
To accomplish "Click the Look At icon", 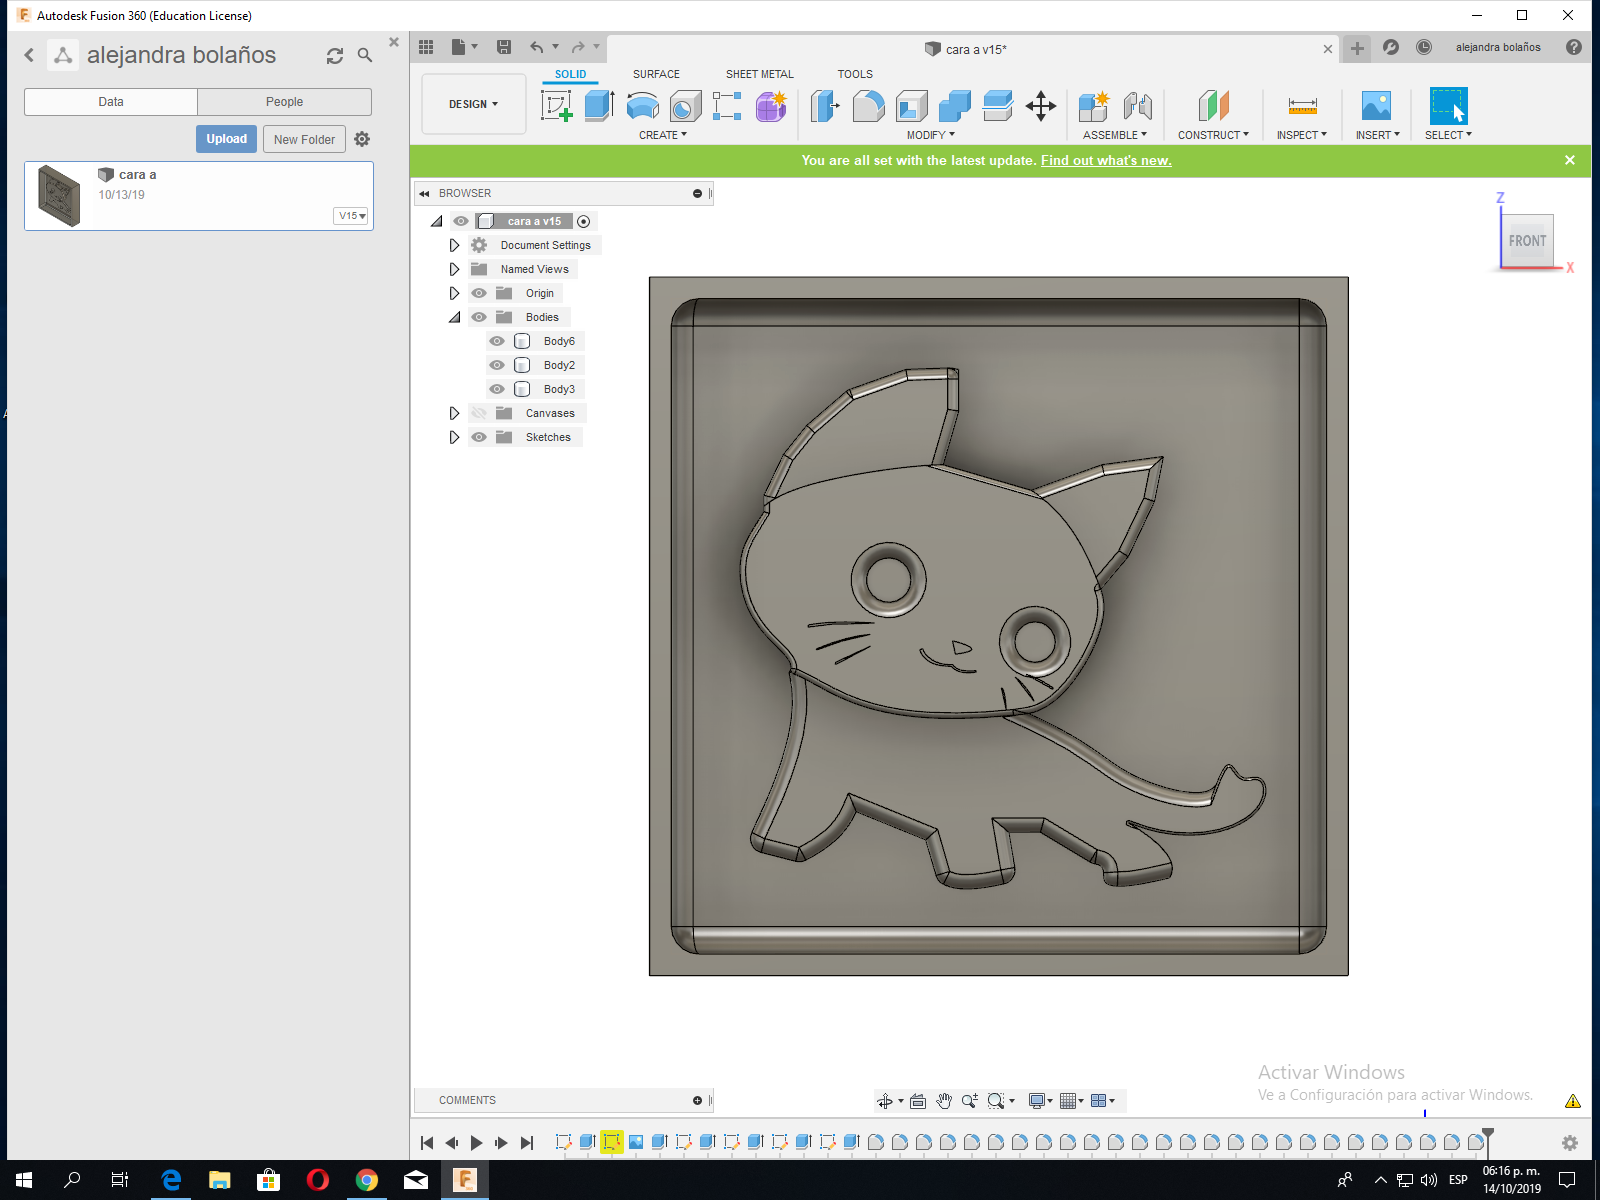I will coord(918,1101).
